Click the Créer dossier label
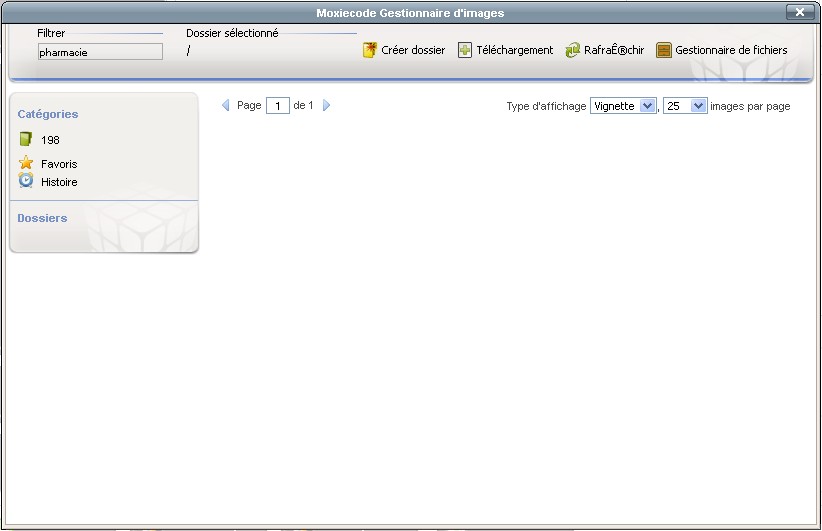Screen dimensions: 822x531 [413, 50]
